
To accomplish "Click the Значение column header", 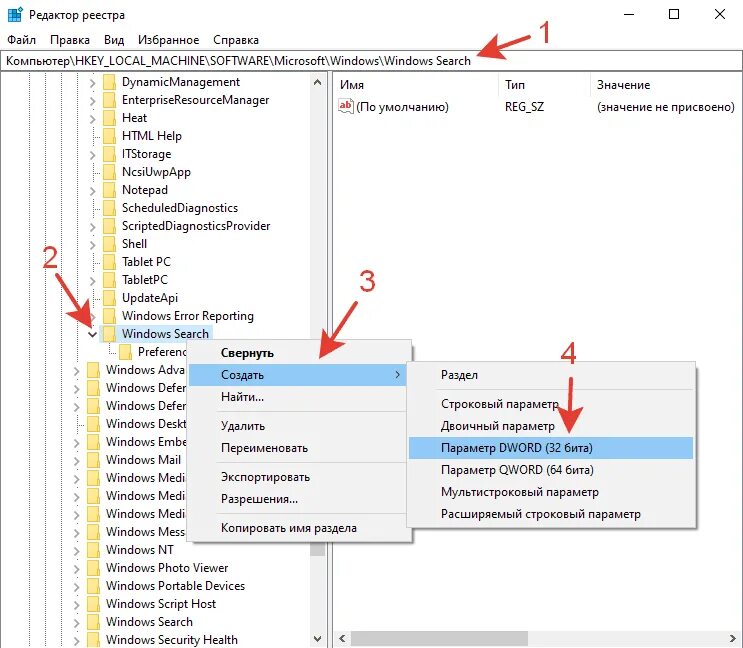I will [x=667, y=85].
